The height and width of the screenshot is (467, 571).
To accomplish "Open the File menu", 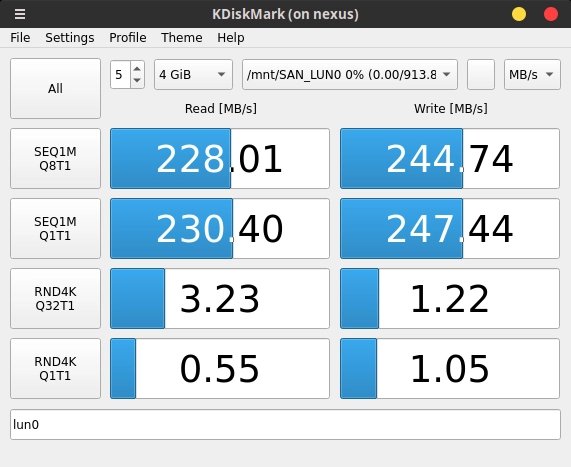I will tap(20, 38).
